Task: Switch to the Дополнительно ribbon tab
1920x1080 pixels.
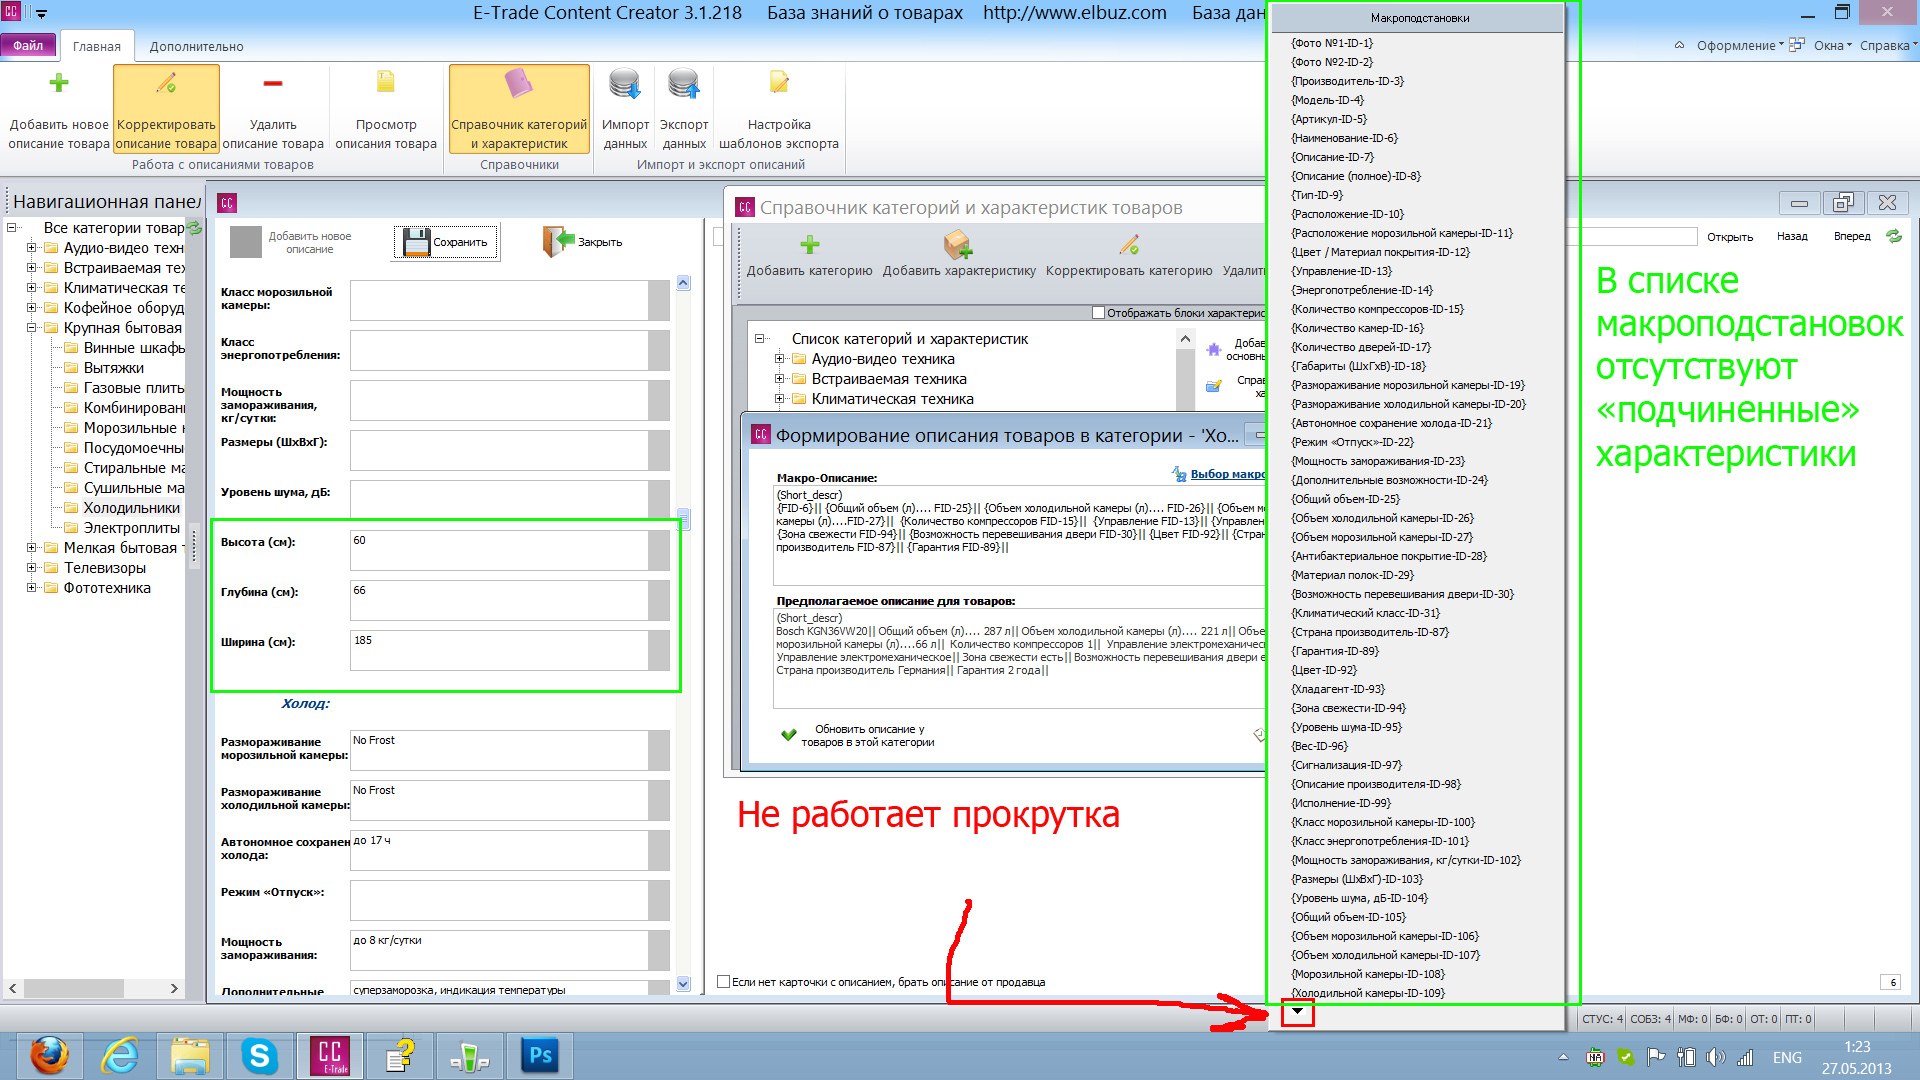Action: tap(196, 46)
